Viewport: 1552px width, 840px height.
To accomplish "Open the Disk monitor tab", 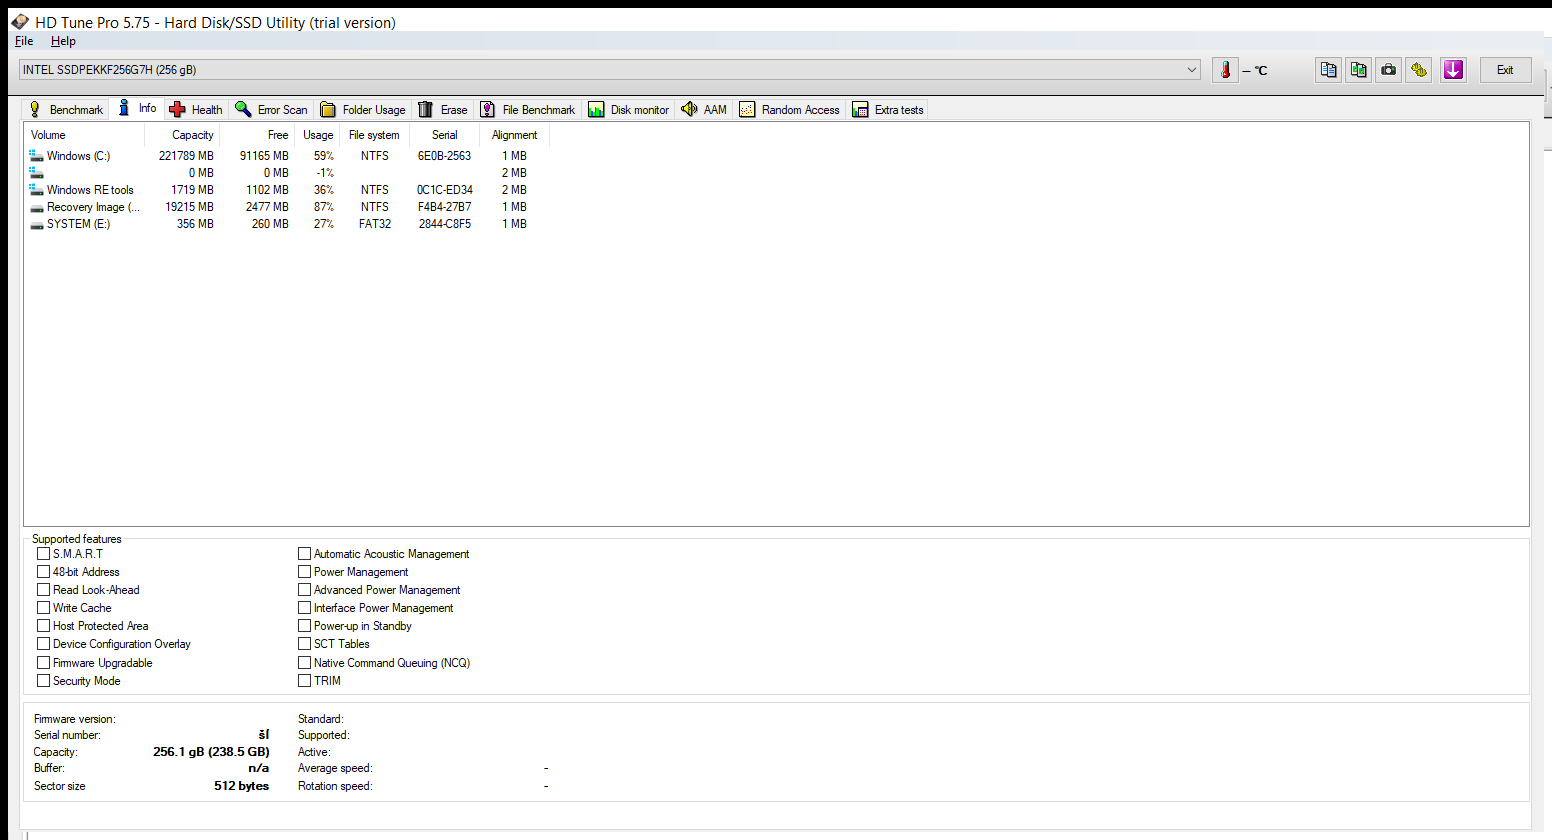I will point(629,110).
